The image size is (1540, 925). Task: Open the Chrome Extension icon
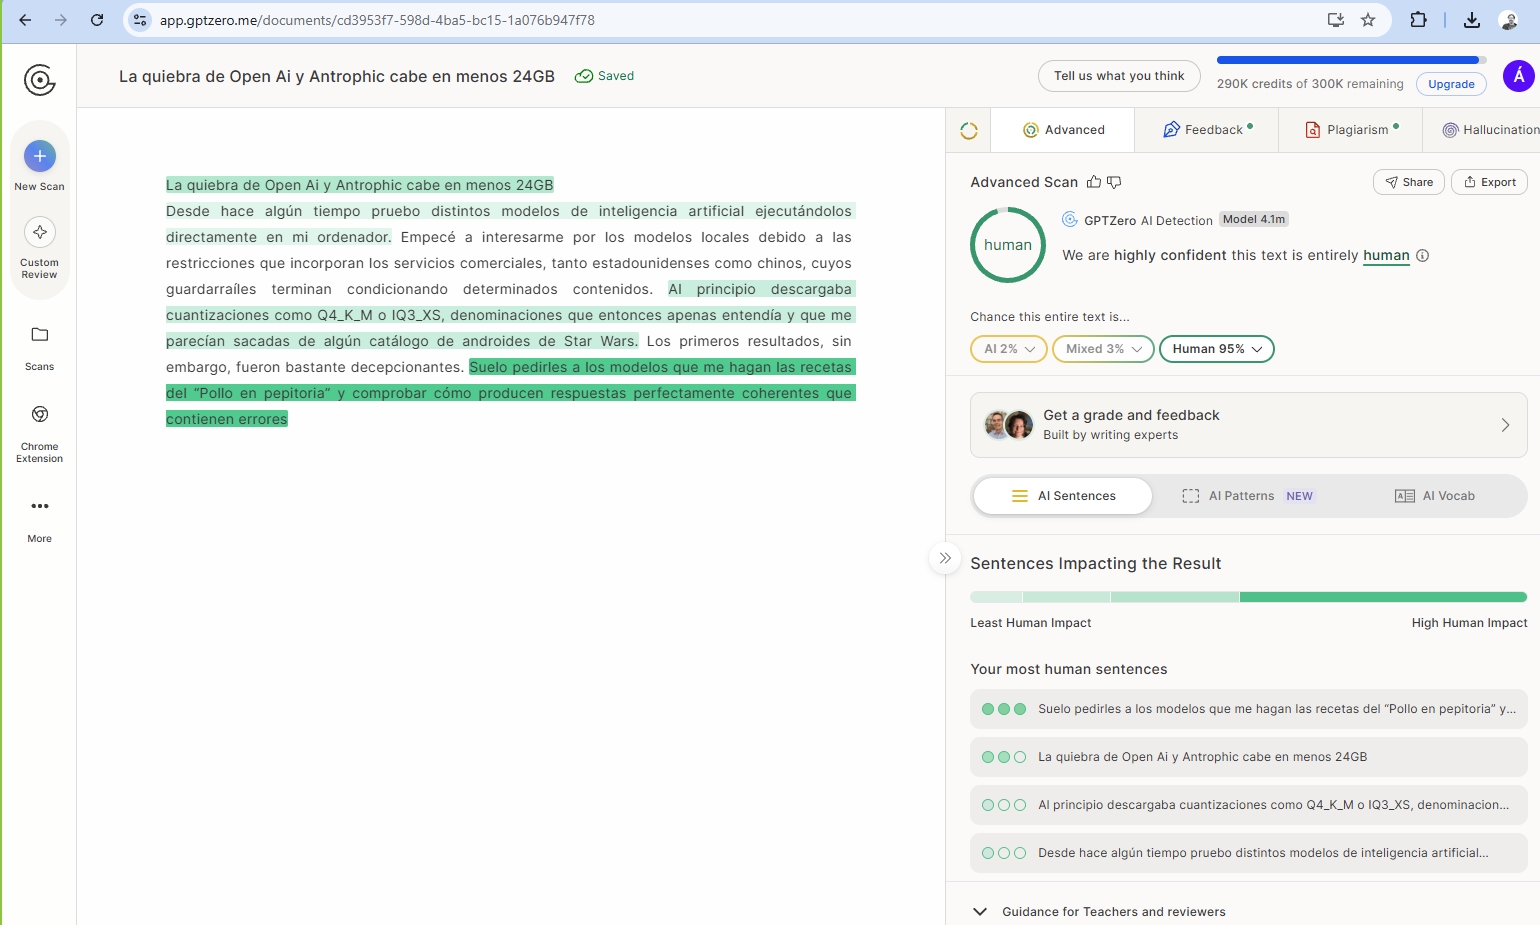tap(39, 414)
